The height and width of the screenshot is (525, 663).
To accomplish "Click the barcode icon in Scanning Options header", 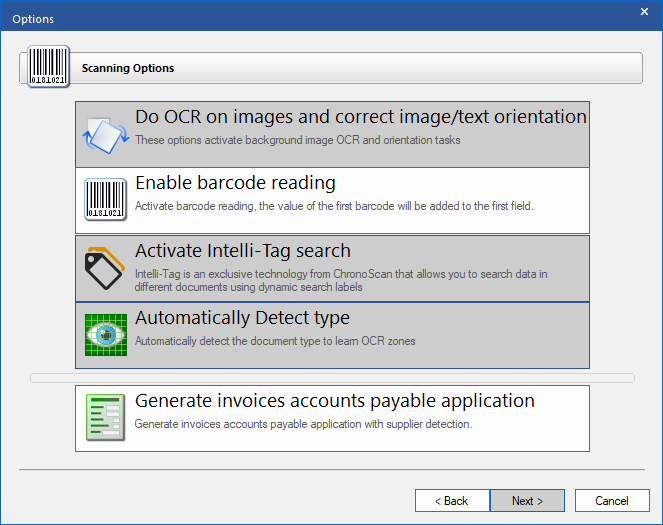I will (48, 66).
